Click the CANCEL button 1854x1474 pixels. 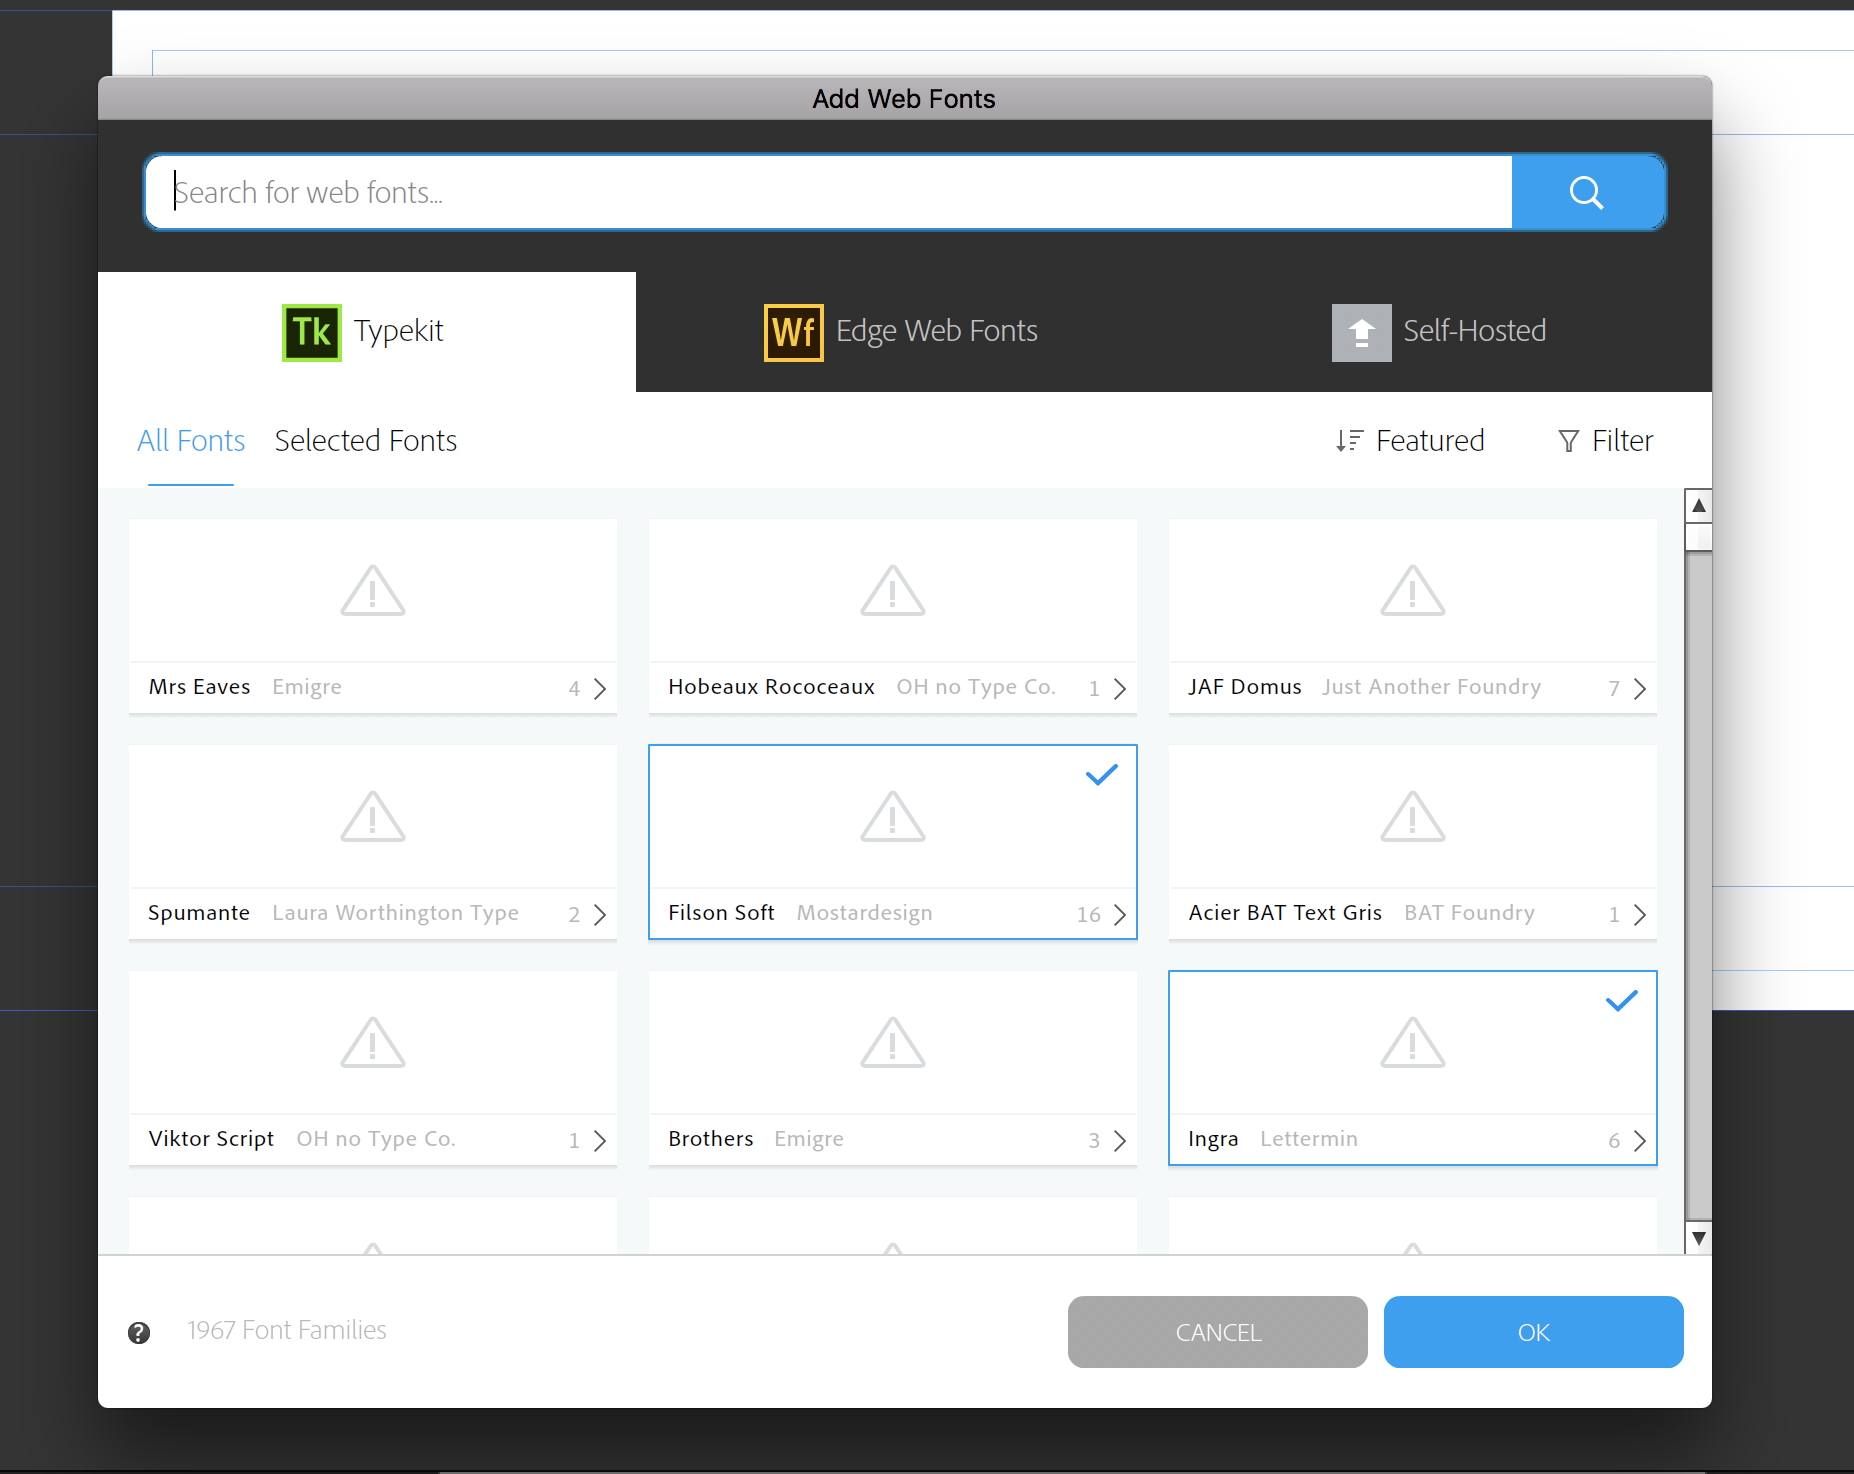click(1218, 1332)
